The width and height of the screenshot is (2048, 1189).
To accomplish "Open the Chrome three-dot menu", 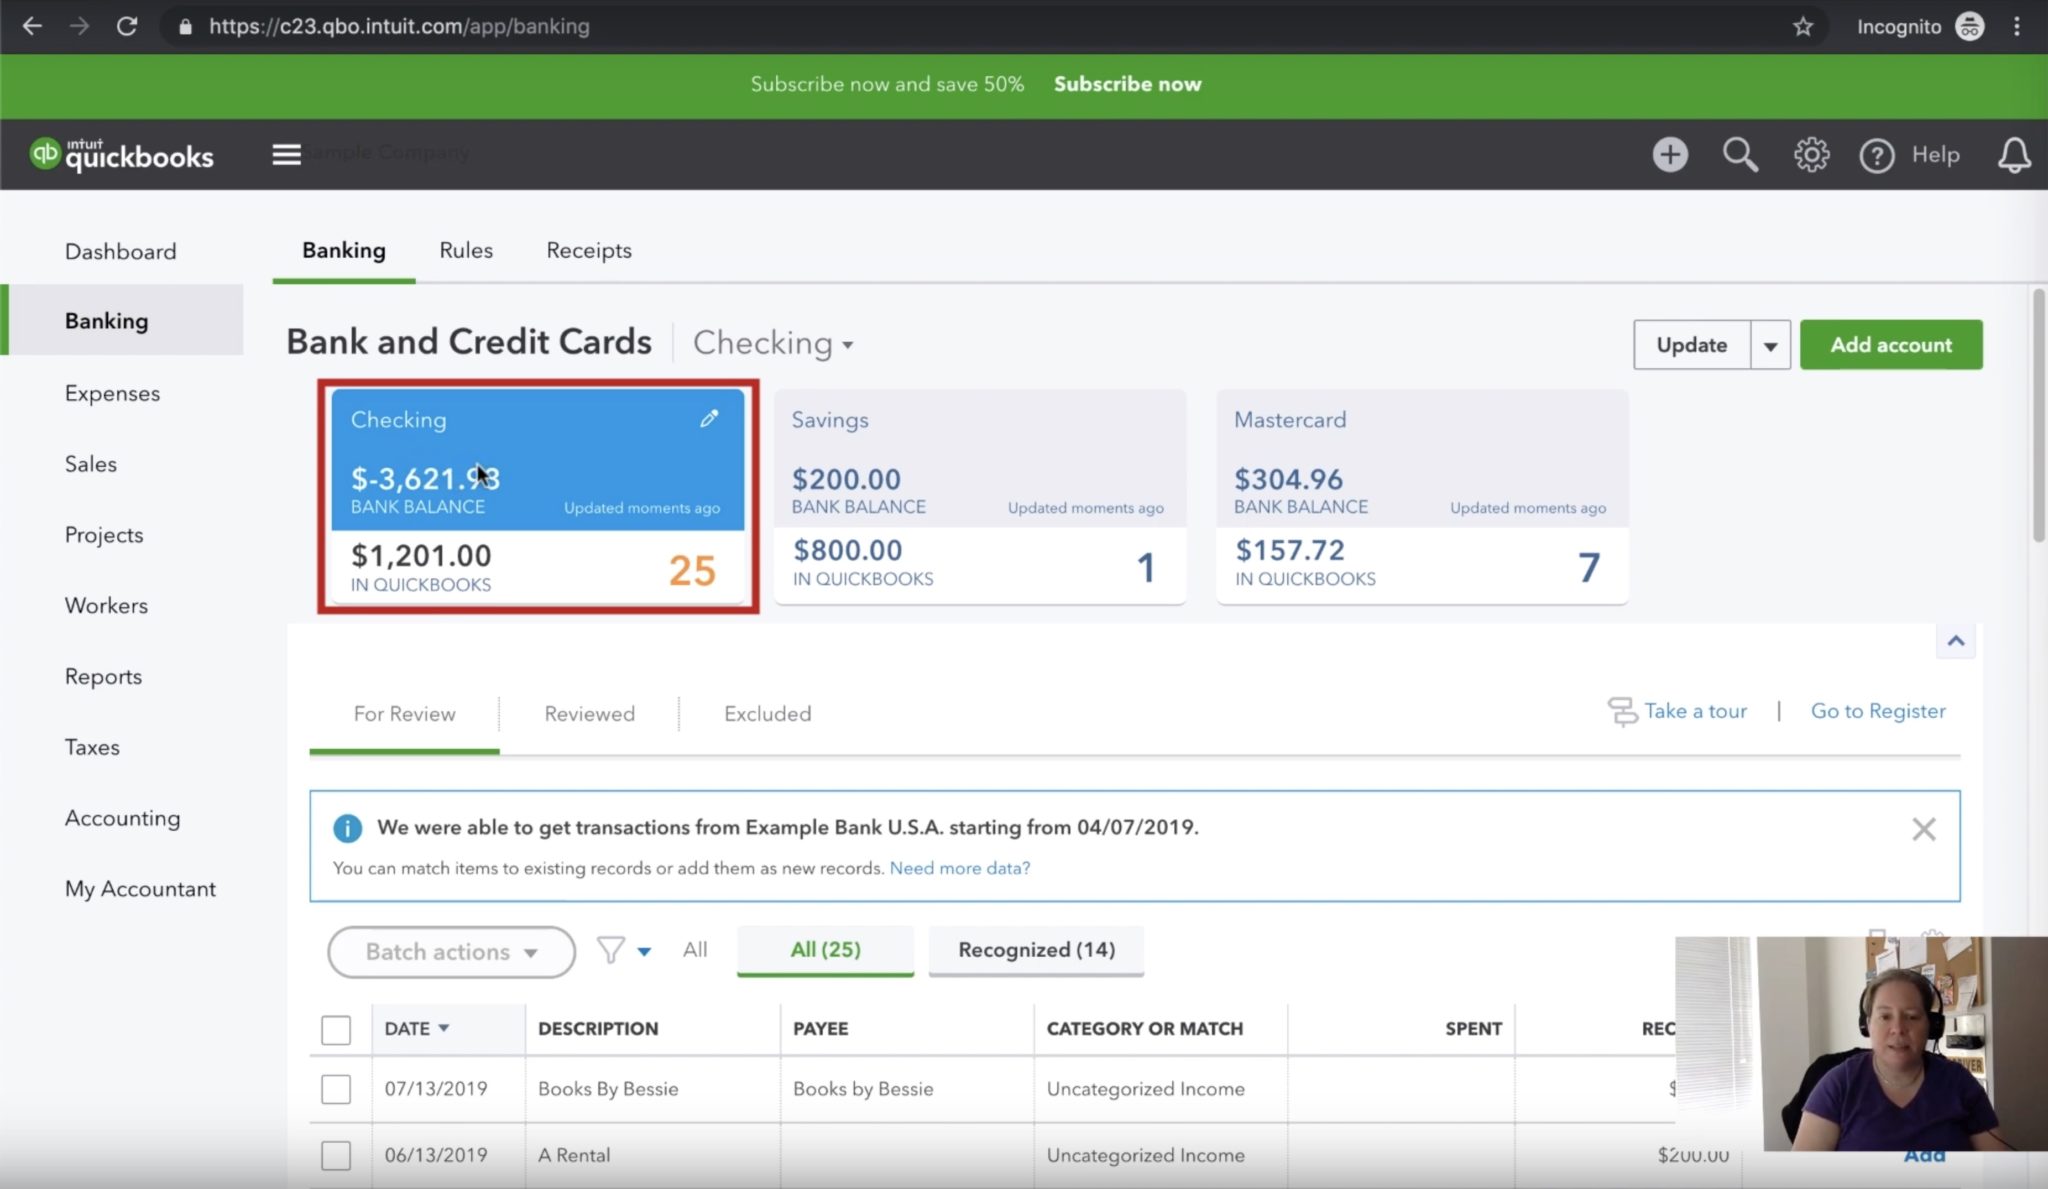I will point(2016,26).
